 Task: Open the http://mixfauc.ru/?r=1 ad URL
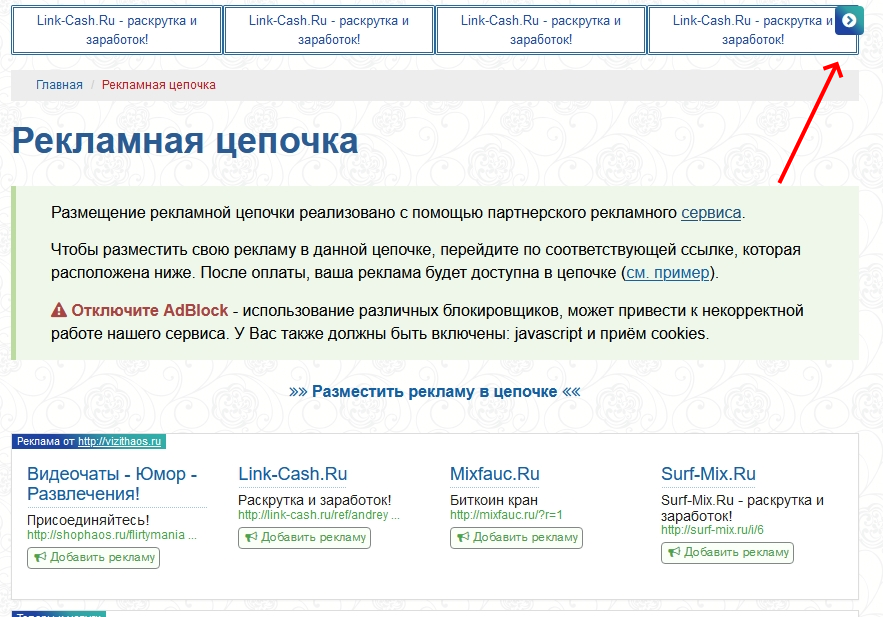pos(506,515)
